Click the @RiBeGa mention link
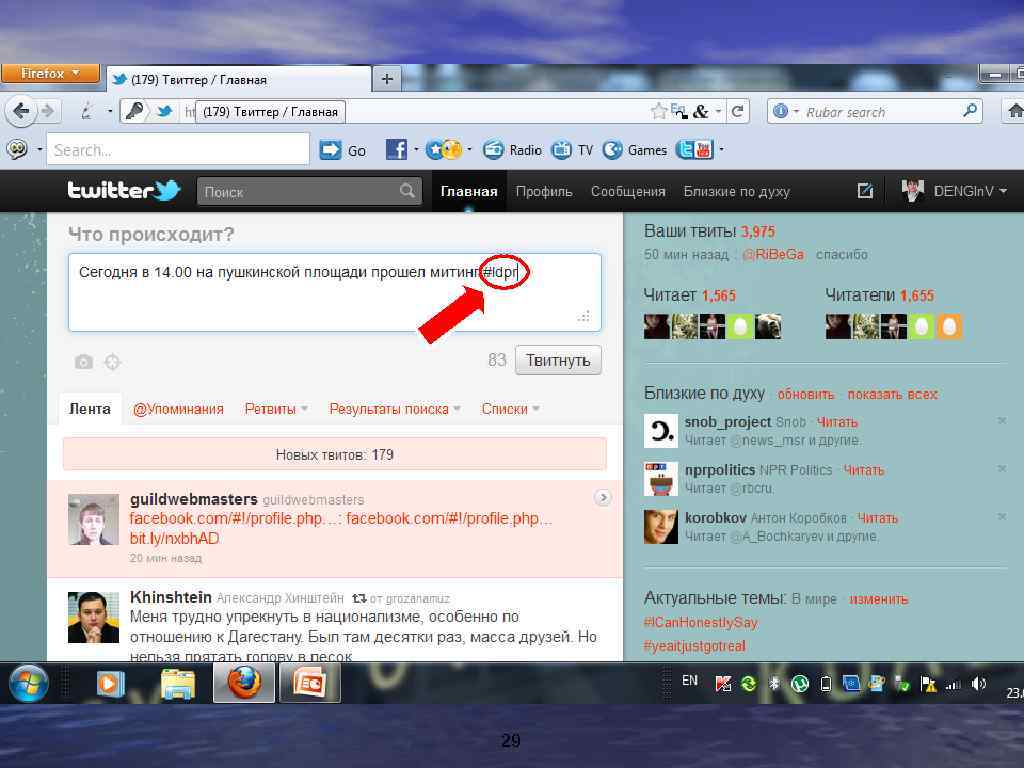The image size is (1024, 768). click(773, 254)
